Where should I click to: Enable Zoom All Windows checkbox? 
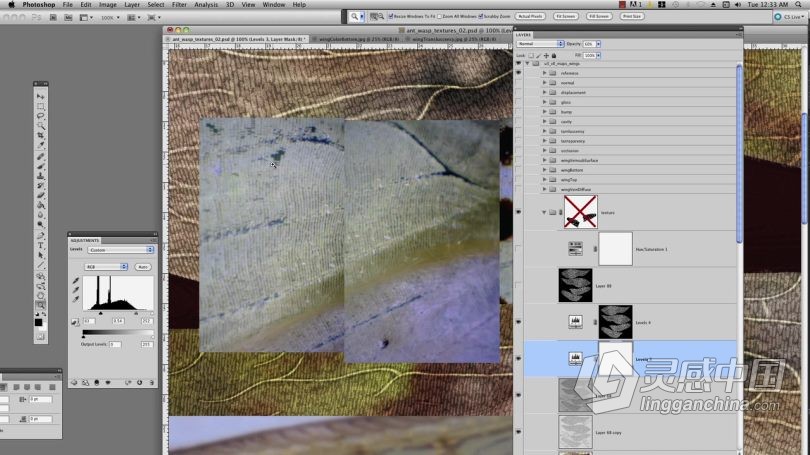440,17
